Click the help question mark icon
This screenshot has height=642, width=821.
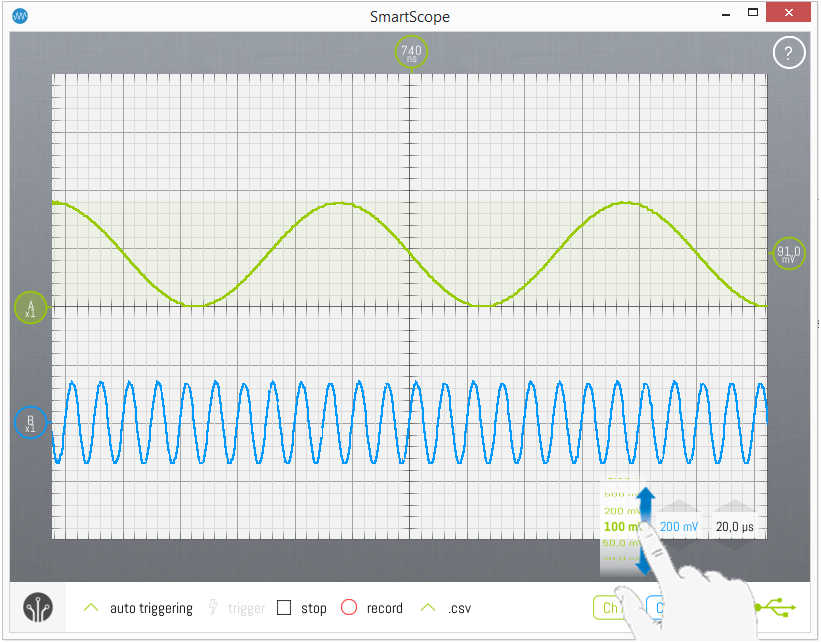pos(788,53)
